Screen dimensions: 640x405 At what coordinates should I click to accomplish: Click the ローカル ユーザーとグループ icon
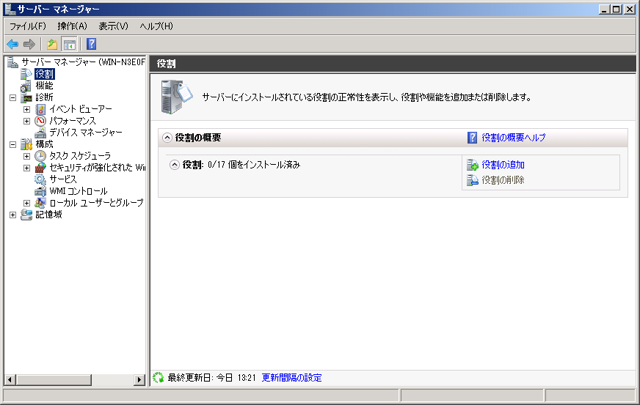tap(40, 203)
